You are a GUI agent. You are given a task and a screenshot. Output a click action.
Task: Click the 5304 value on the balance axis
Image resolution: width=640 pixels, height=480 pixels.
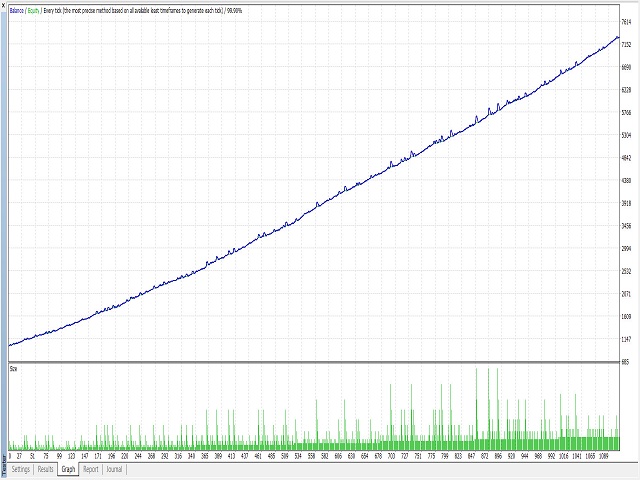click(626, 135)
